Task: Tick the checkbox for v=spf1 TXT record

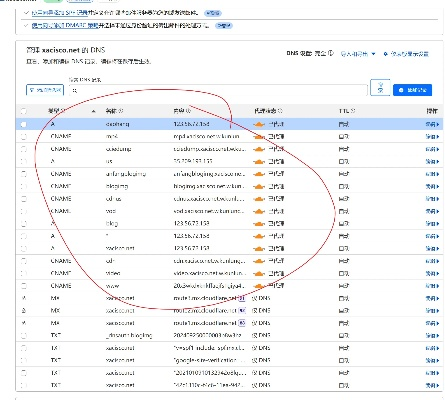Action: (x=24, y=348)
